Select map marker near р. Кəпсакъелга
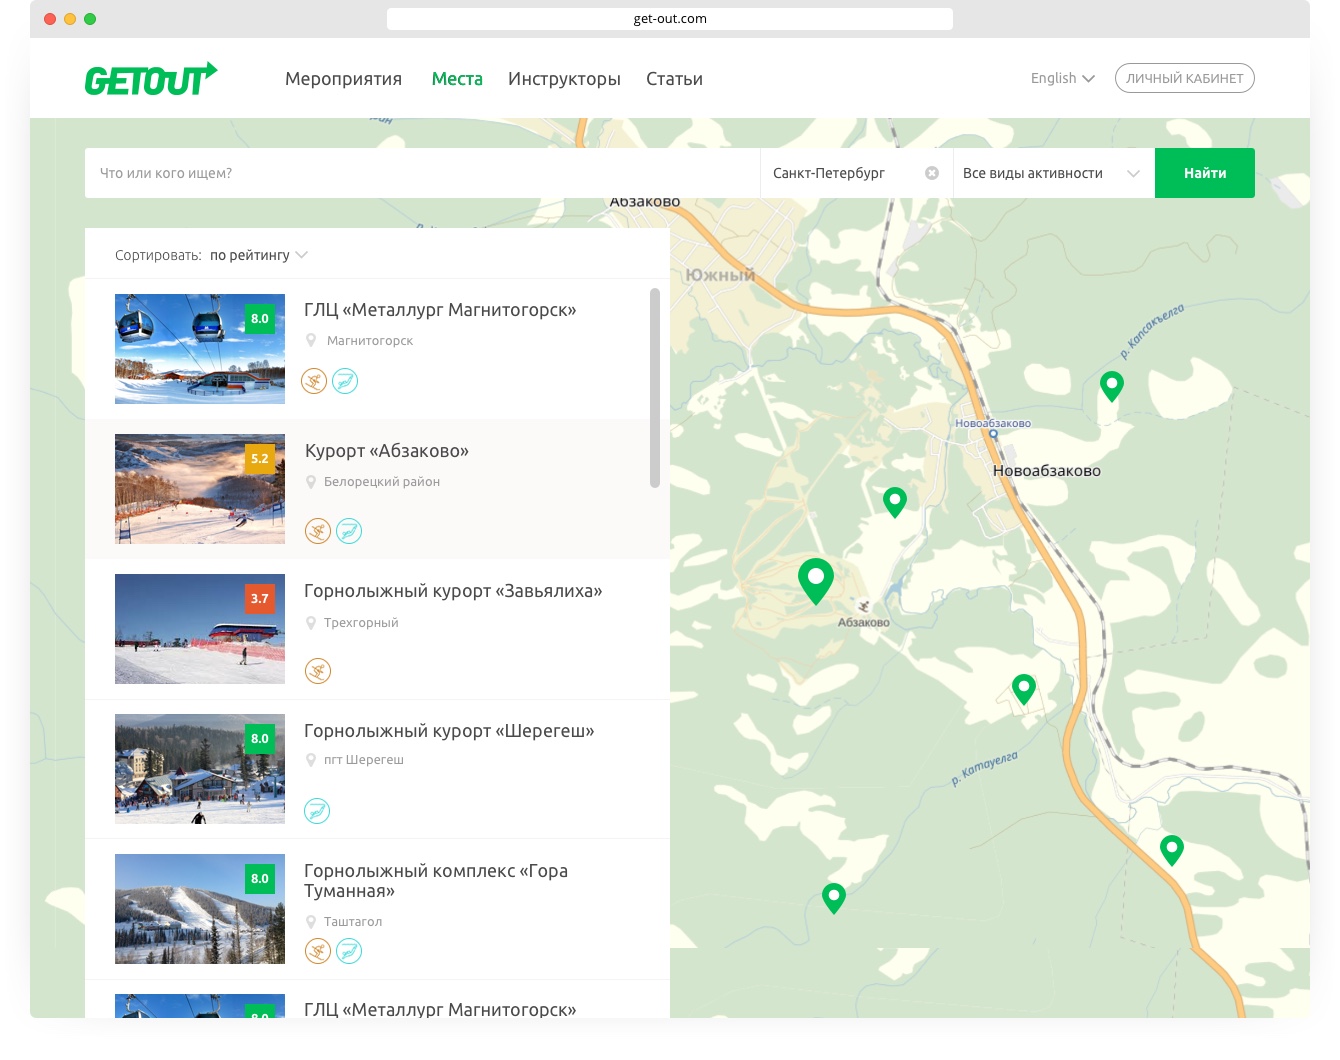The width and height of the screenshot is (1340, 1060). coord(1112,386)
